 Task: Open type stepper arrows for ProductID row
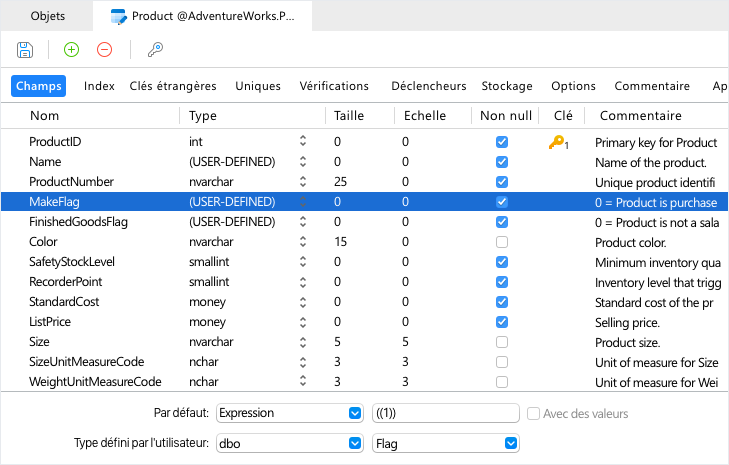coord(303,141)
